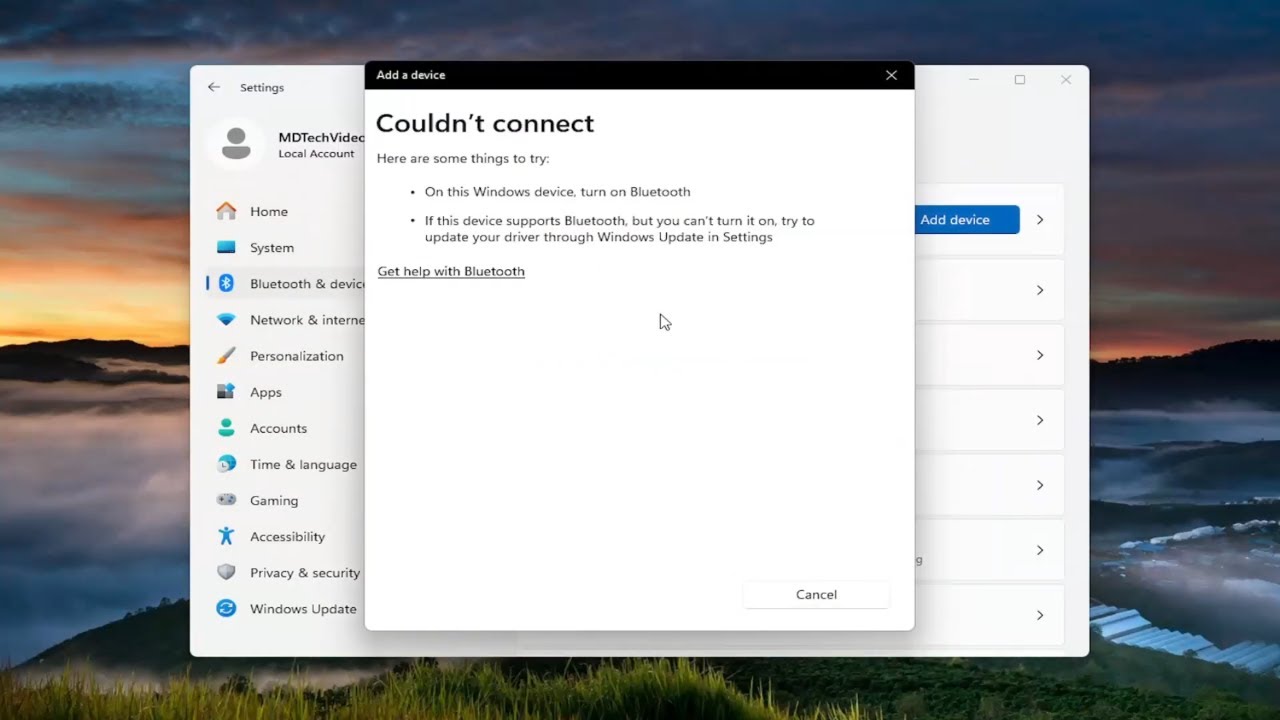Open Privacy & security shield icon
This screenshot has width=1280, height=720.
coord(227,572)
